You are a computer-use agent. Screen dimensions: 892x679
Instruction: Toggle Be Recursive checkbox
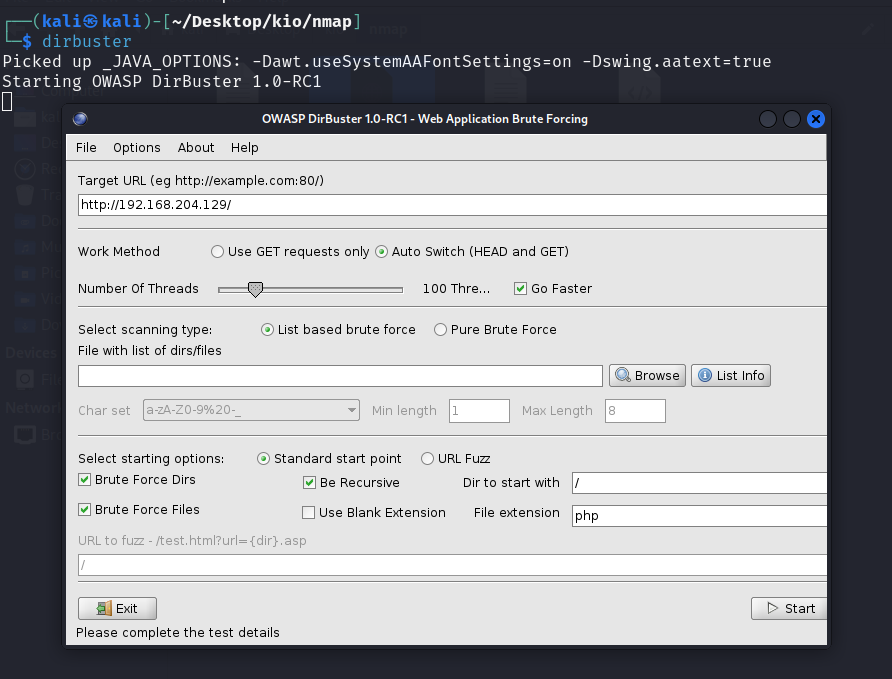pos(309,483)
